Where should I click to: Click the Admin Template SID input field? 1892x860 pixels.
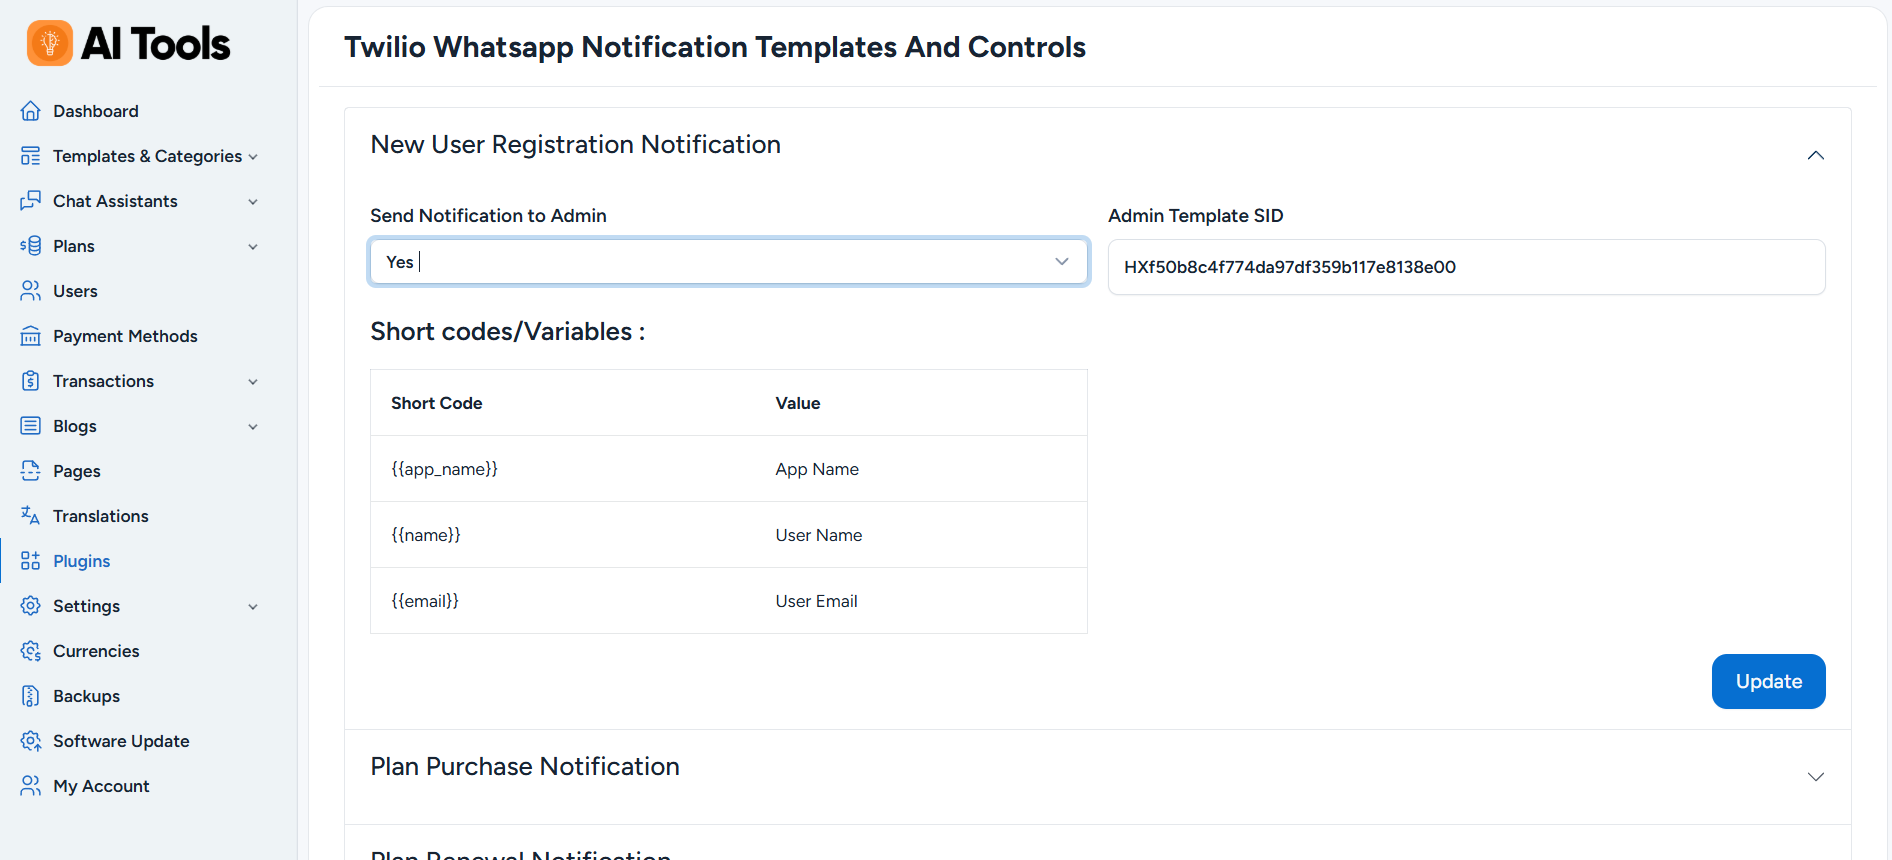(x=1466, y=267)
